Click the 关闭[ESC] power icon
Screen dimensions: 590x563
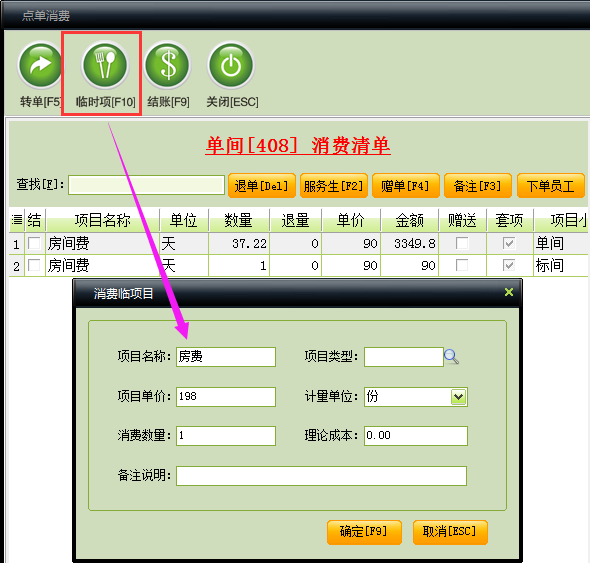[x=231, y=65]
